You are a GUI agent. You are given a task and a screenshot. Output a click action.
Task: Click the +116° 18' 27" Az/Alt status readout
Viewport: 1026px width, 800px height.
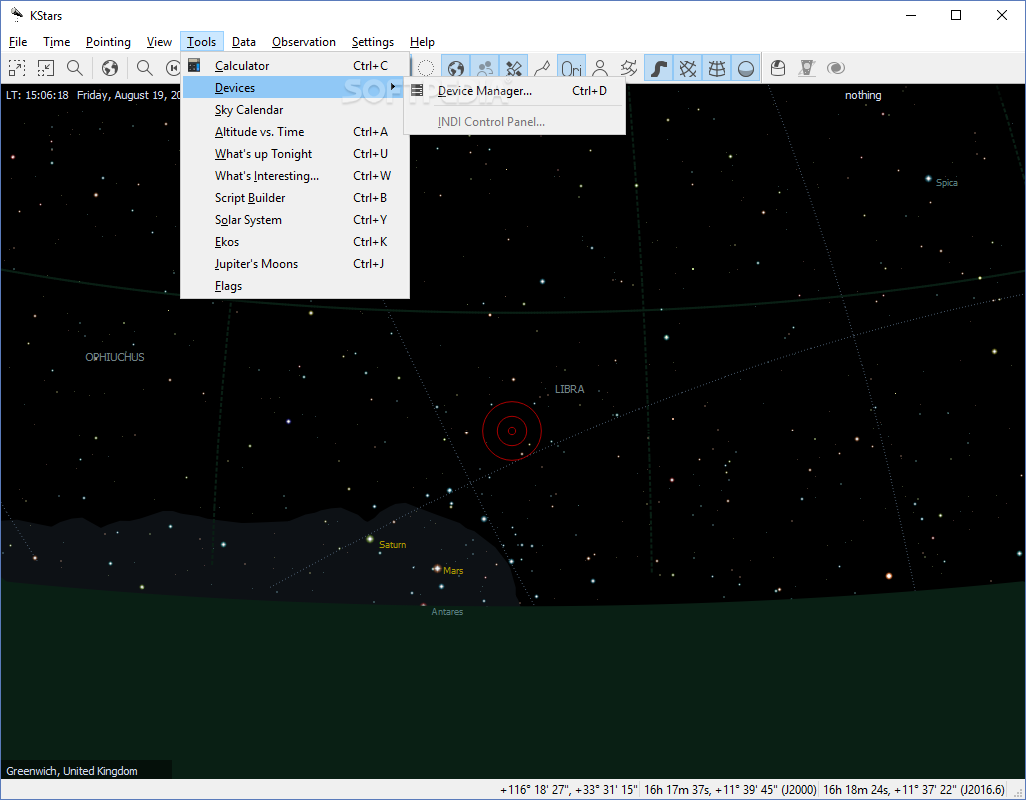[x=568, y=790]
